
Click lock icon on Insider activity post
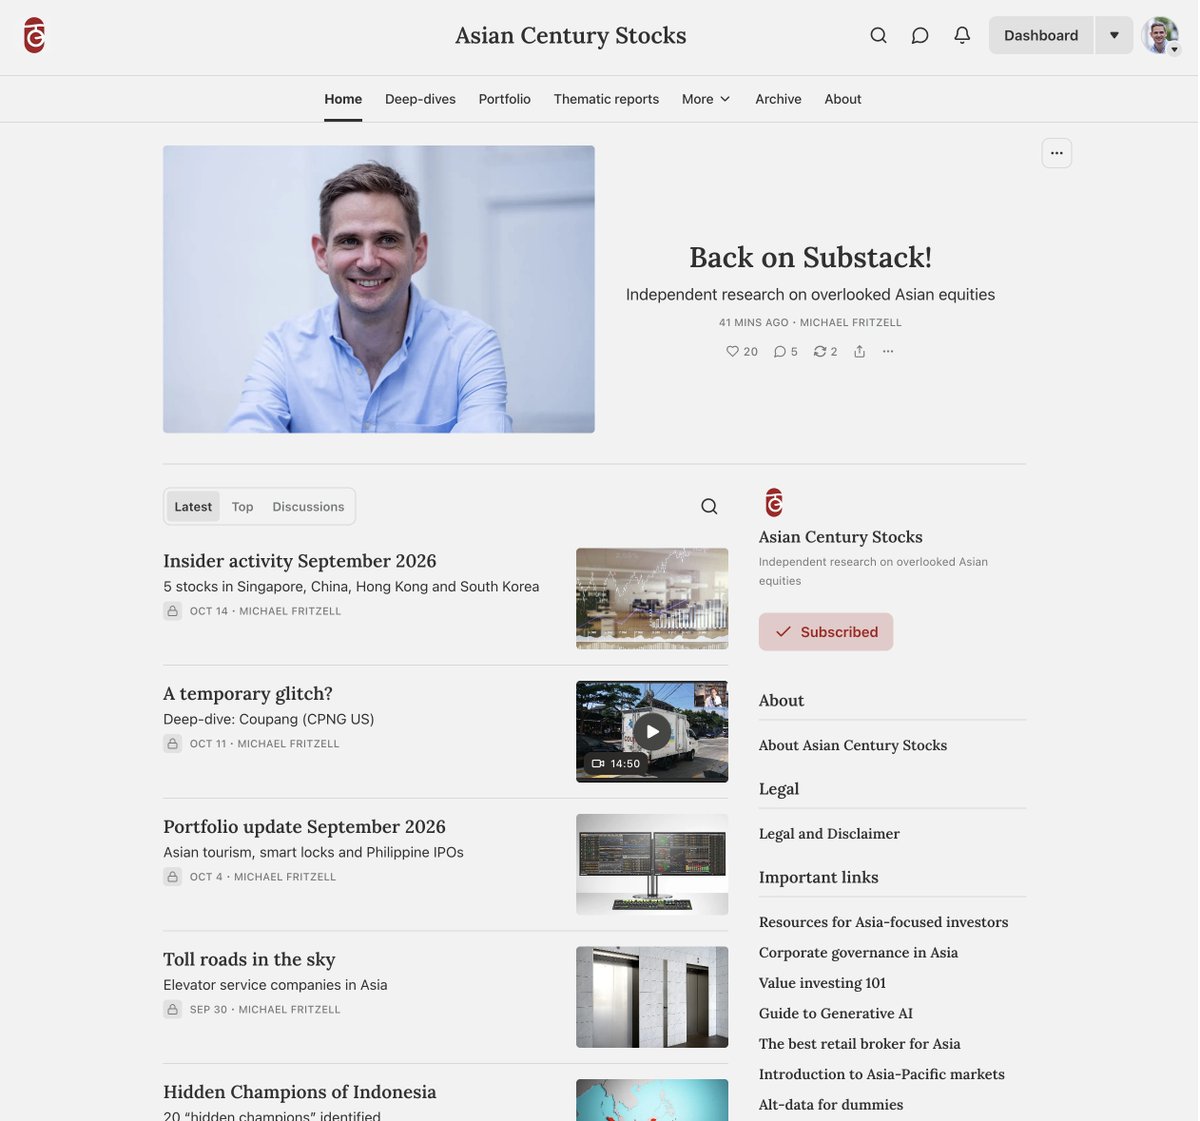click(x=172, y=611)
